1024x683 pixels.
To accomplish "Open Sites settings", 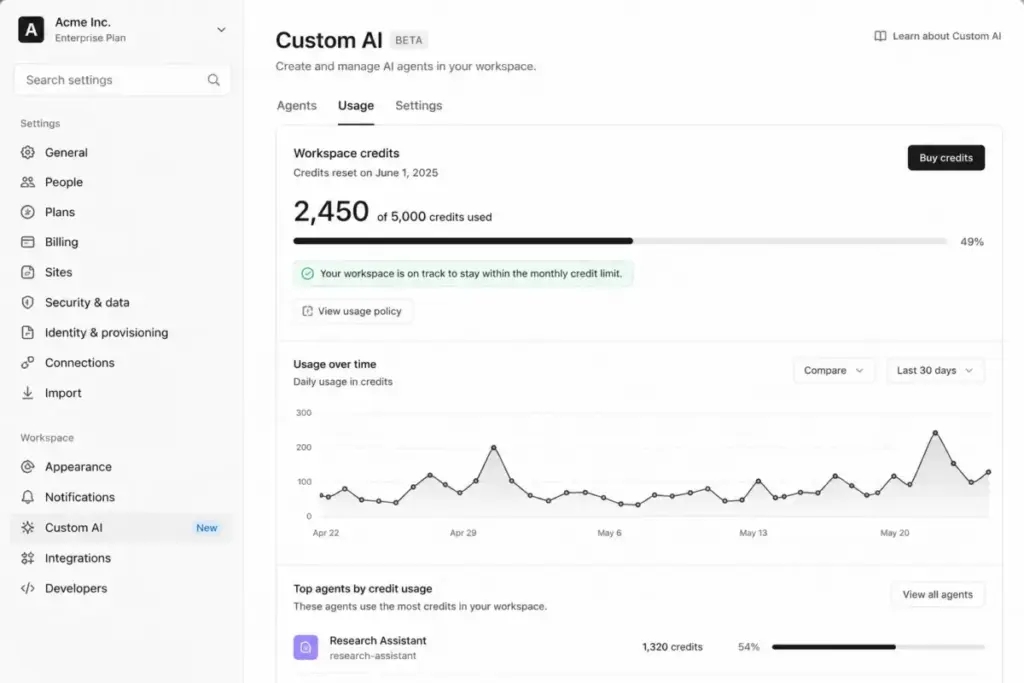I will click(x=121, y=272).
